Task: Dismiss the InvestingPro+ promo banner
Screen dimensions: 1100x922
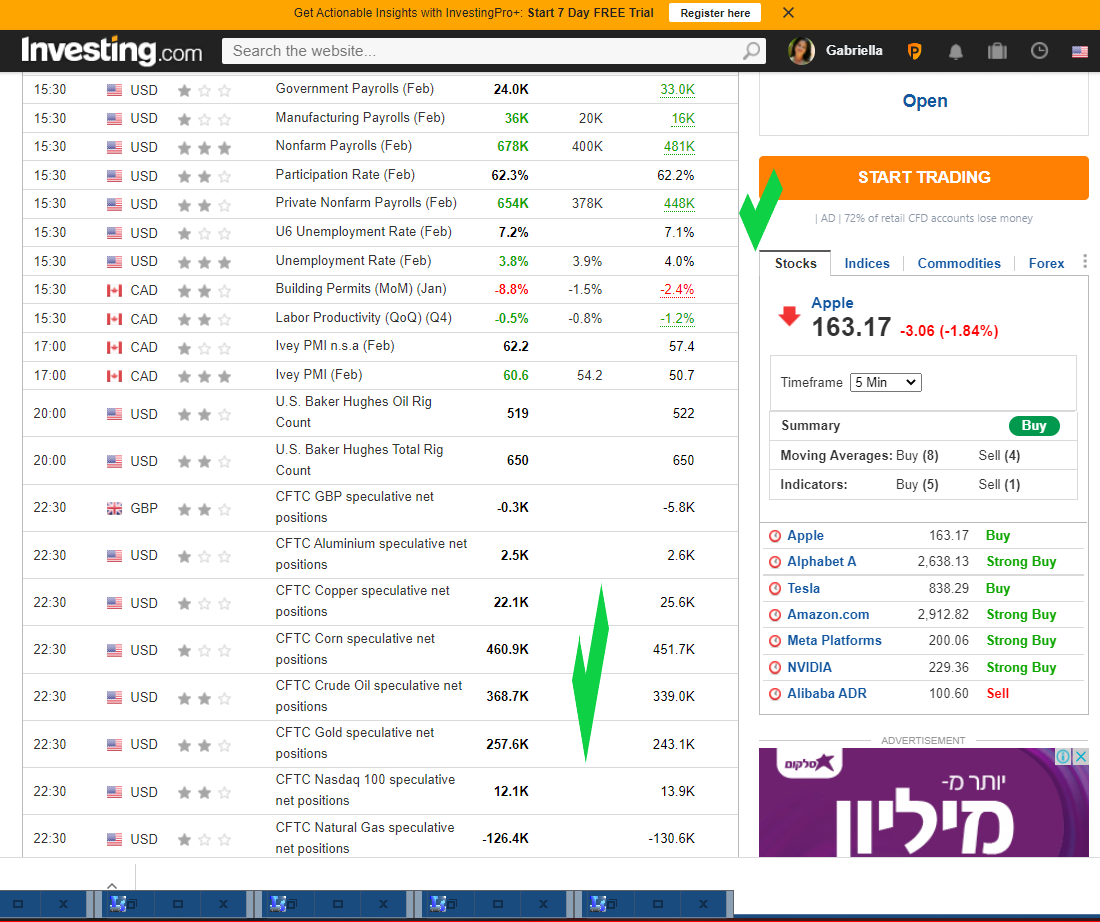Action: pyautogui.click(x=789, y=13)
